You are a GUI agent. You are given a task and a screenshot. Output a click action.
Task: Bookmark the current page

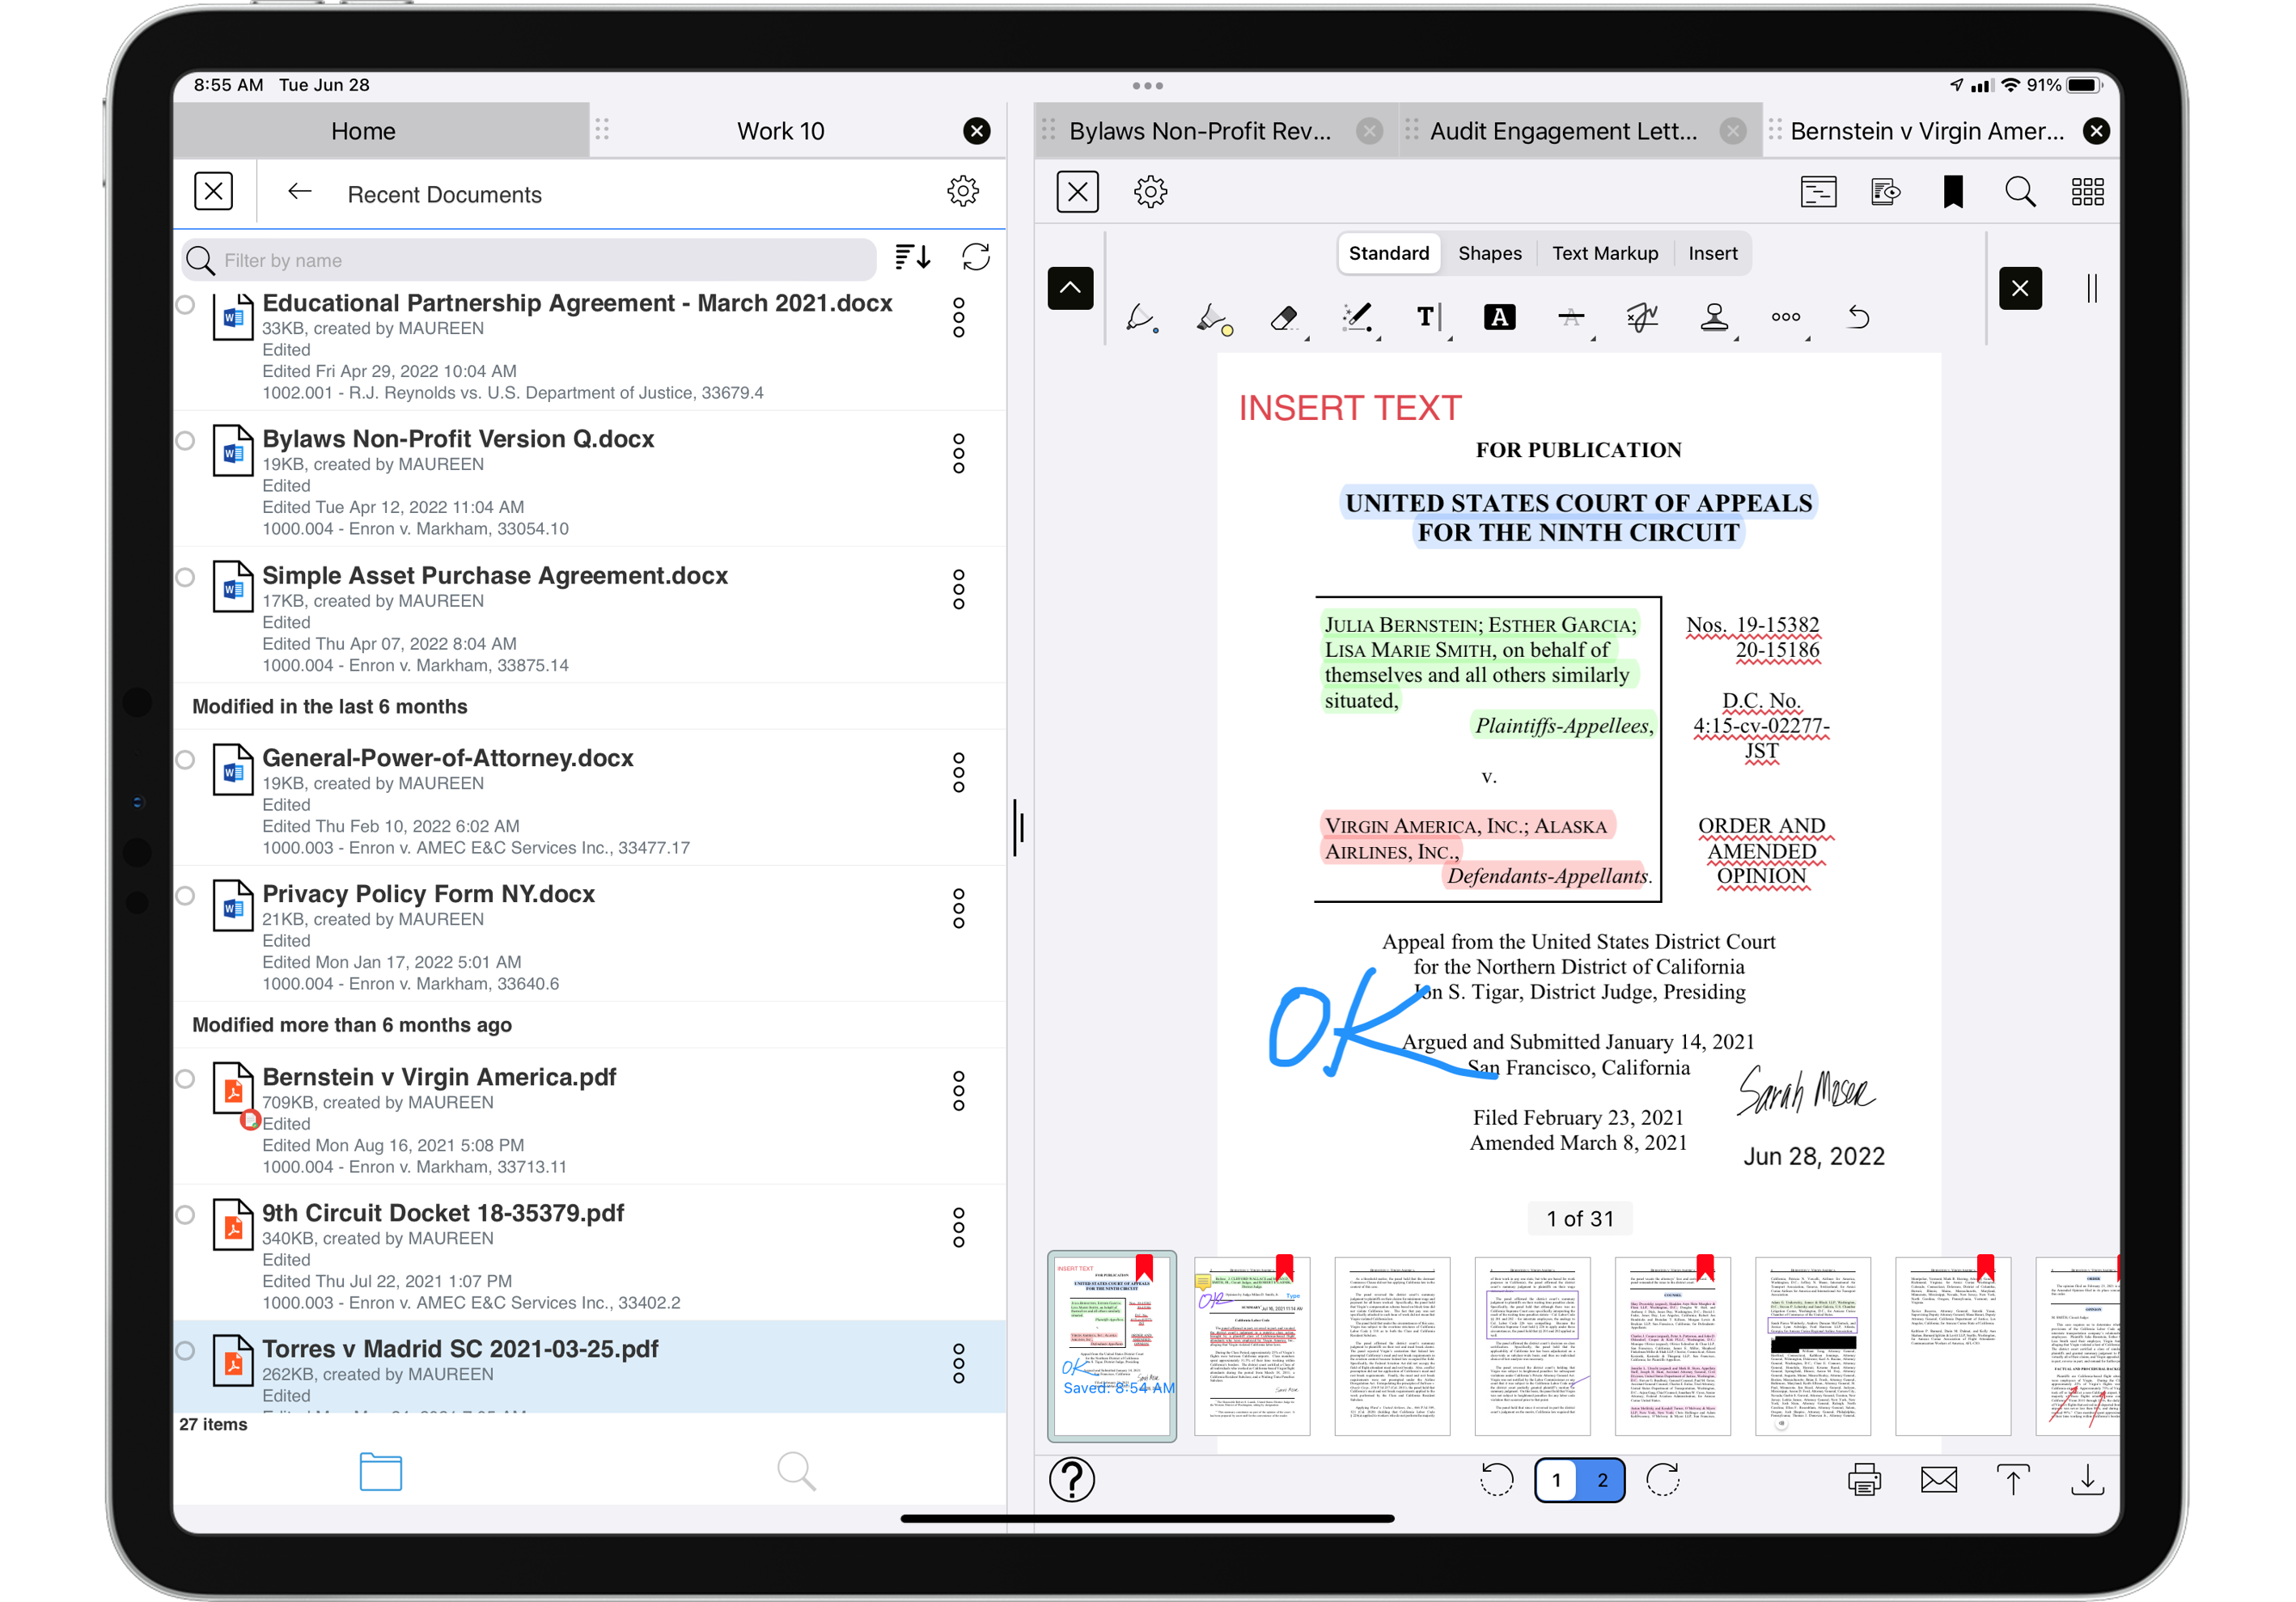(x=1953, y=192)
